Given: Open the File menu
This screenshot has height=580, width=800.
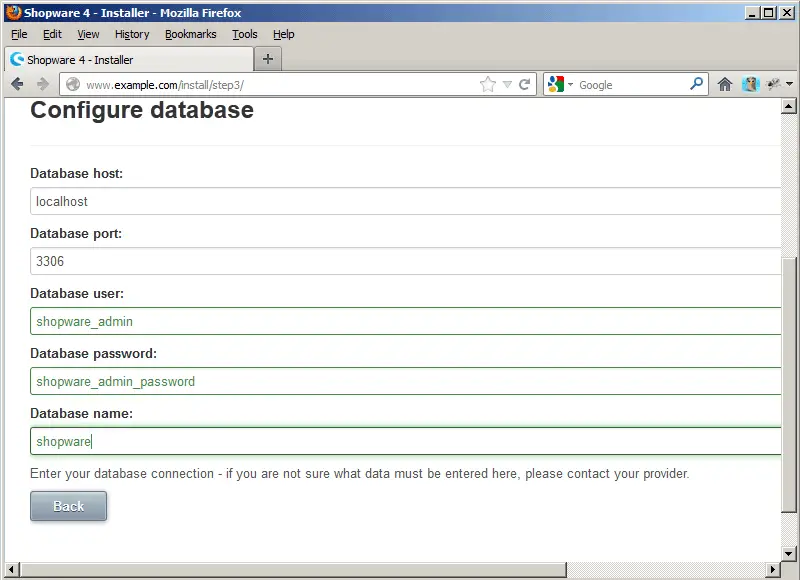Looking at the screenshot, I should coord(19,34).
